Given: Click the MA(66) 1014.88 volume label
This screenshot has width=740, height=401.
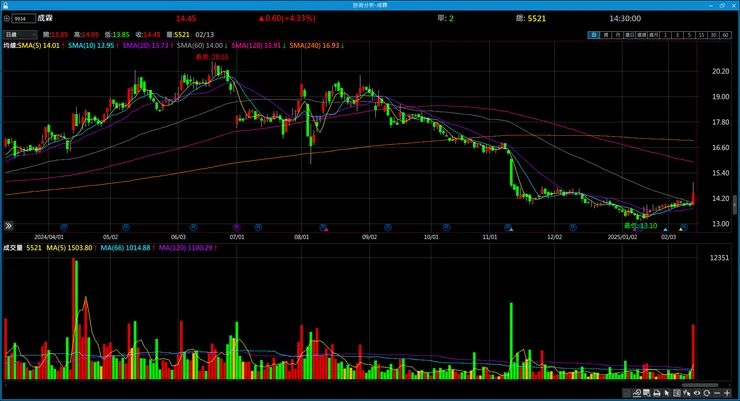Looking at the screenshot, I should (x=125, y=248).
